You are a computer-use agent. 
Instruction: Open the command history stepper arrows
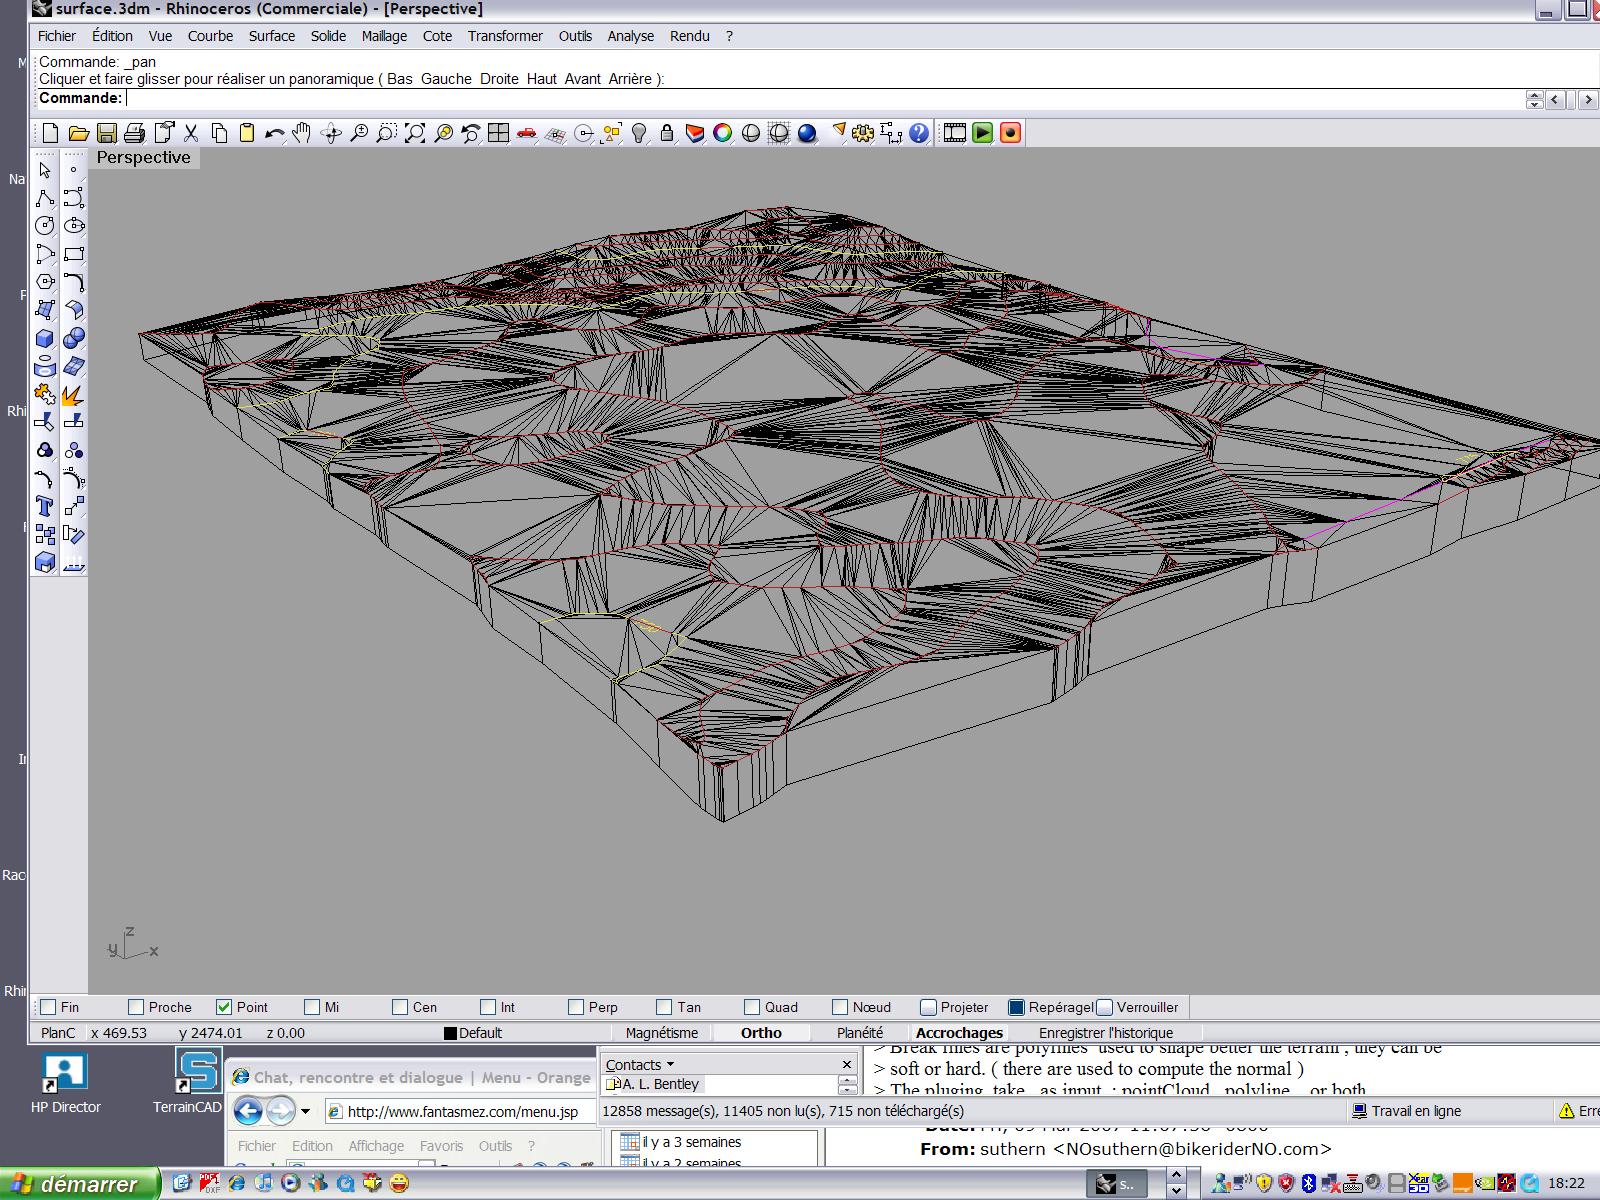point(1534,99)
